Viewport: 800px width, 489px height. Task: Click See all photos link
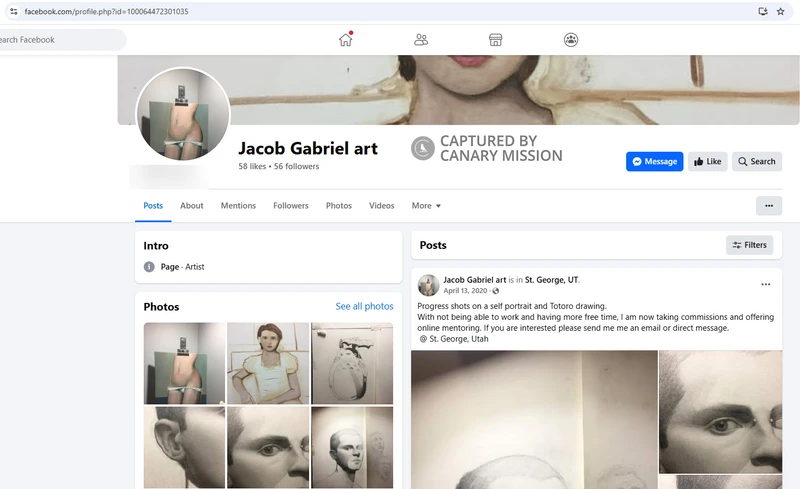point(364,306)
